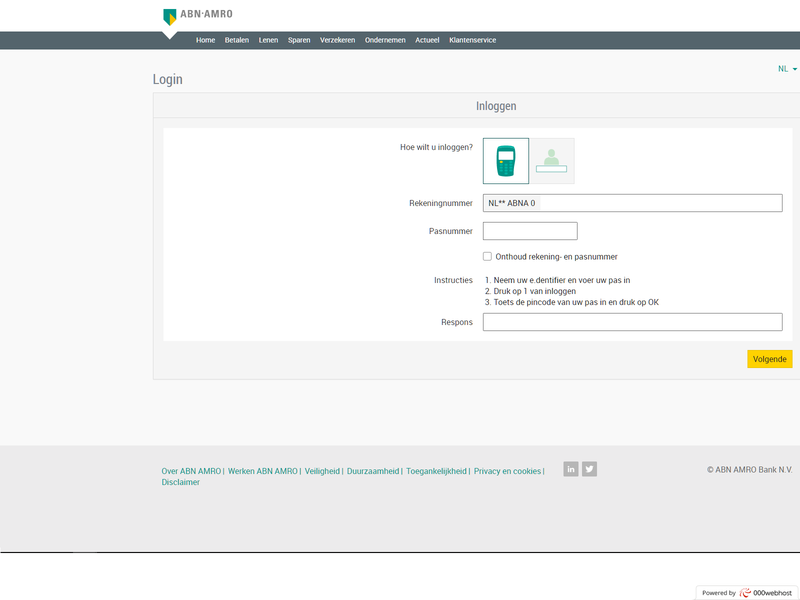This screenshot has width=800, height=600.
Task: Select the e.dentifier login method icon
Action: [x=506, y=161]
